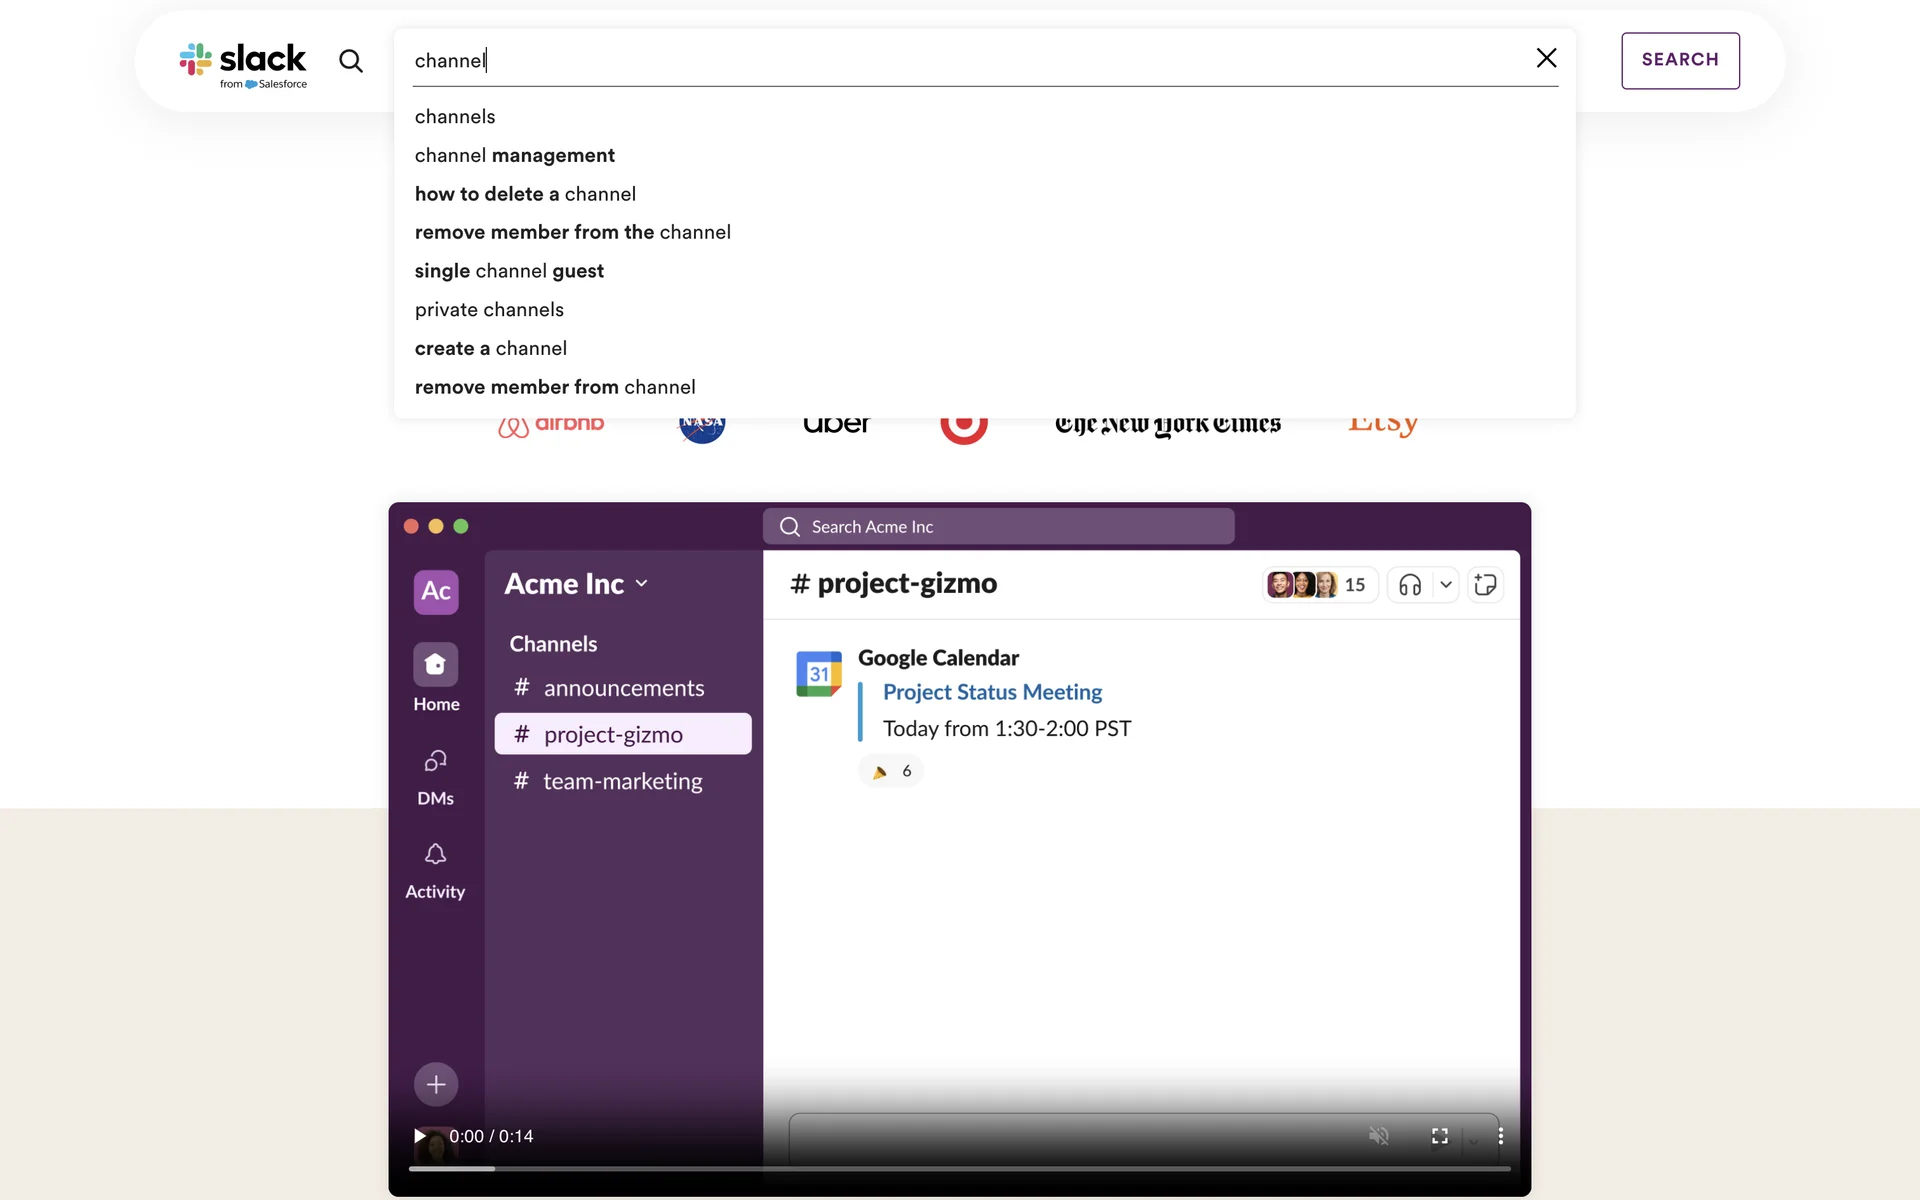Image resolution: width=1920 pixels, height=1200 pixels.
Task: Pick the 'private channels' suggestion
Action: 489,310
